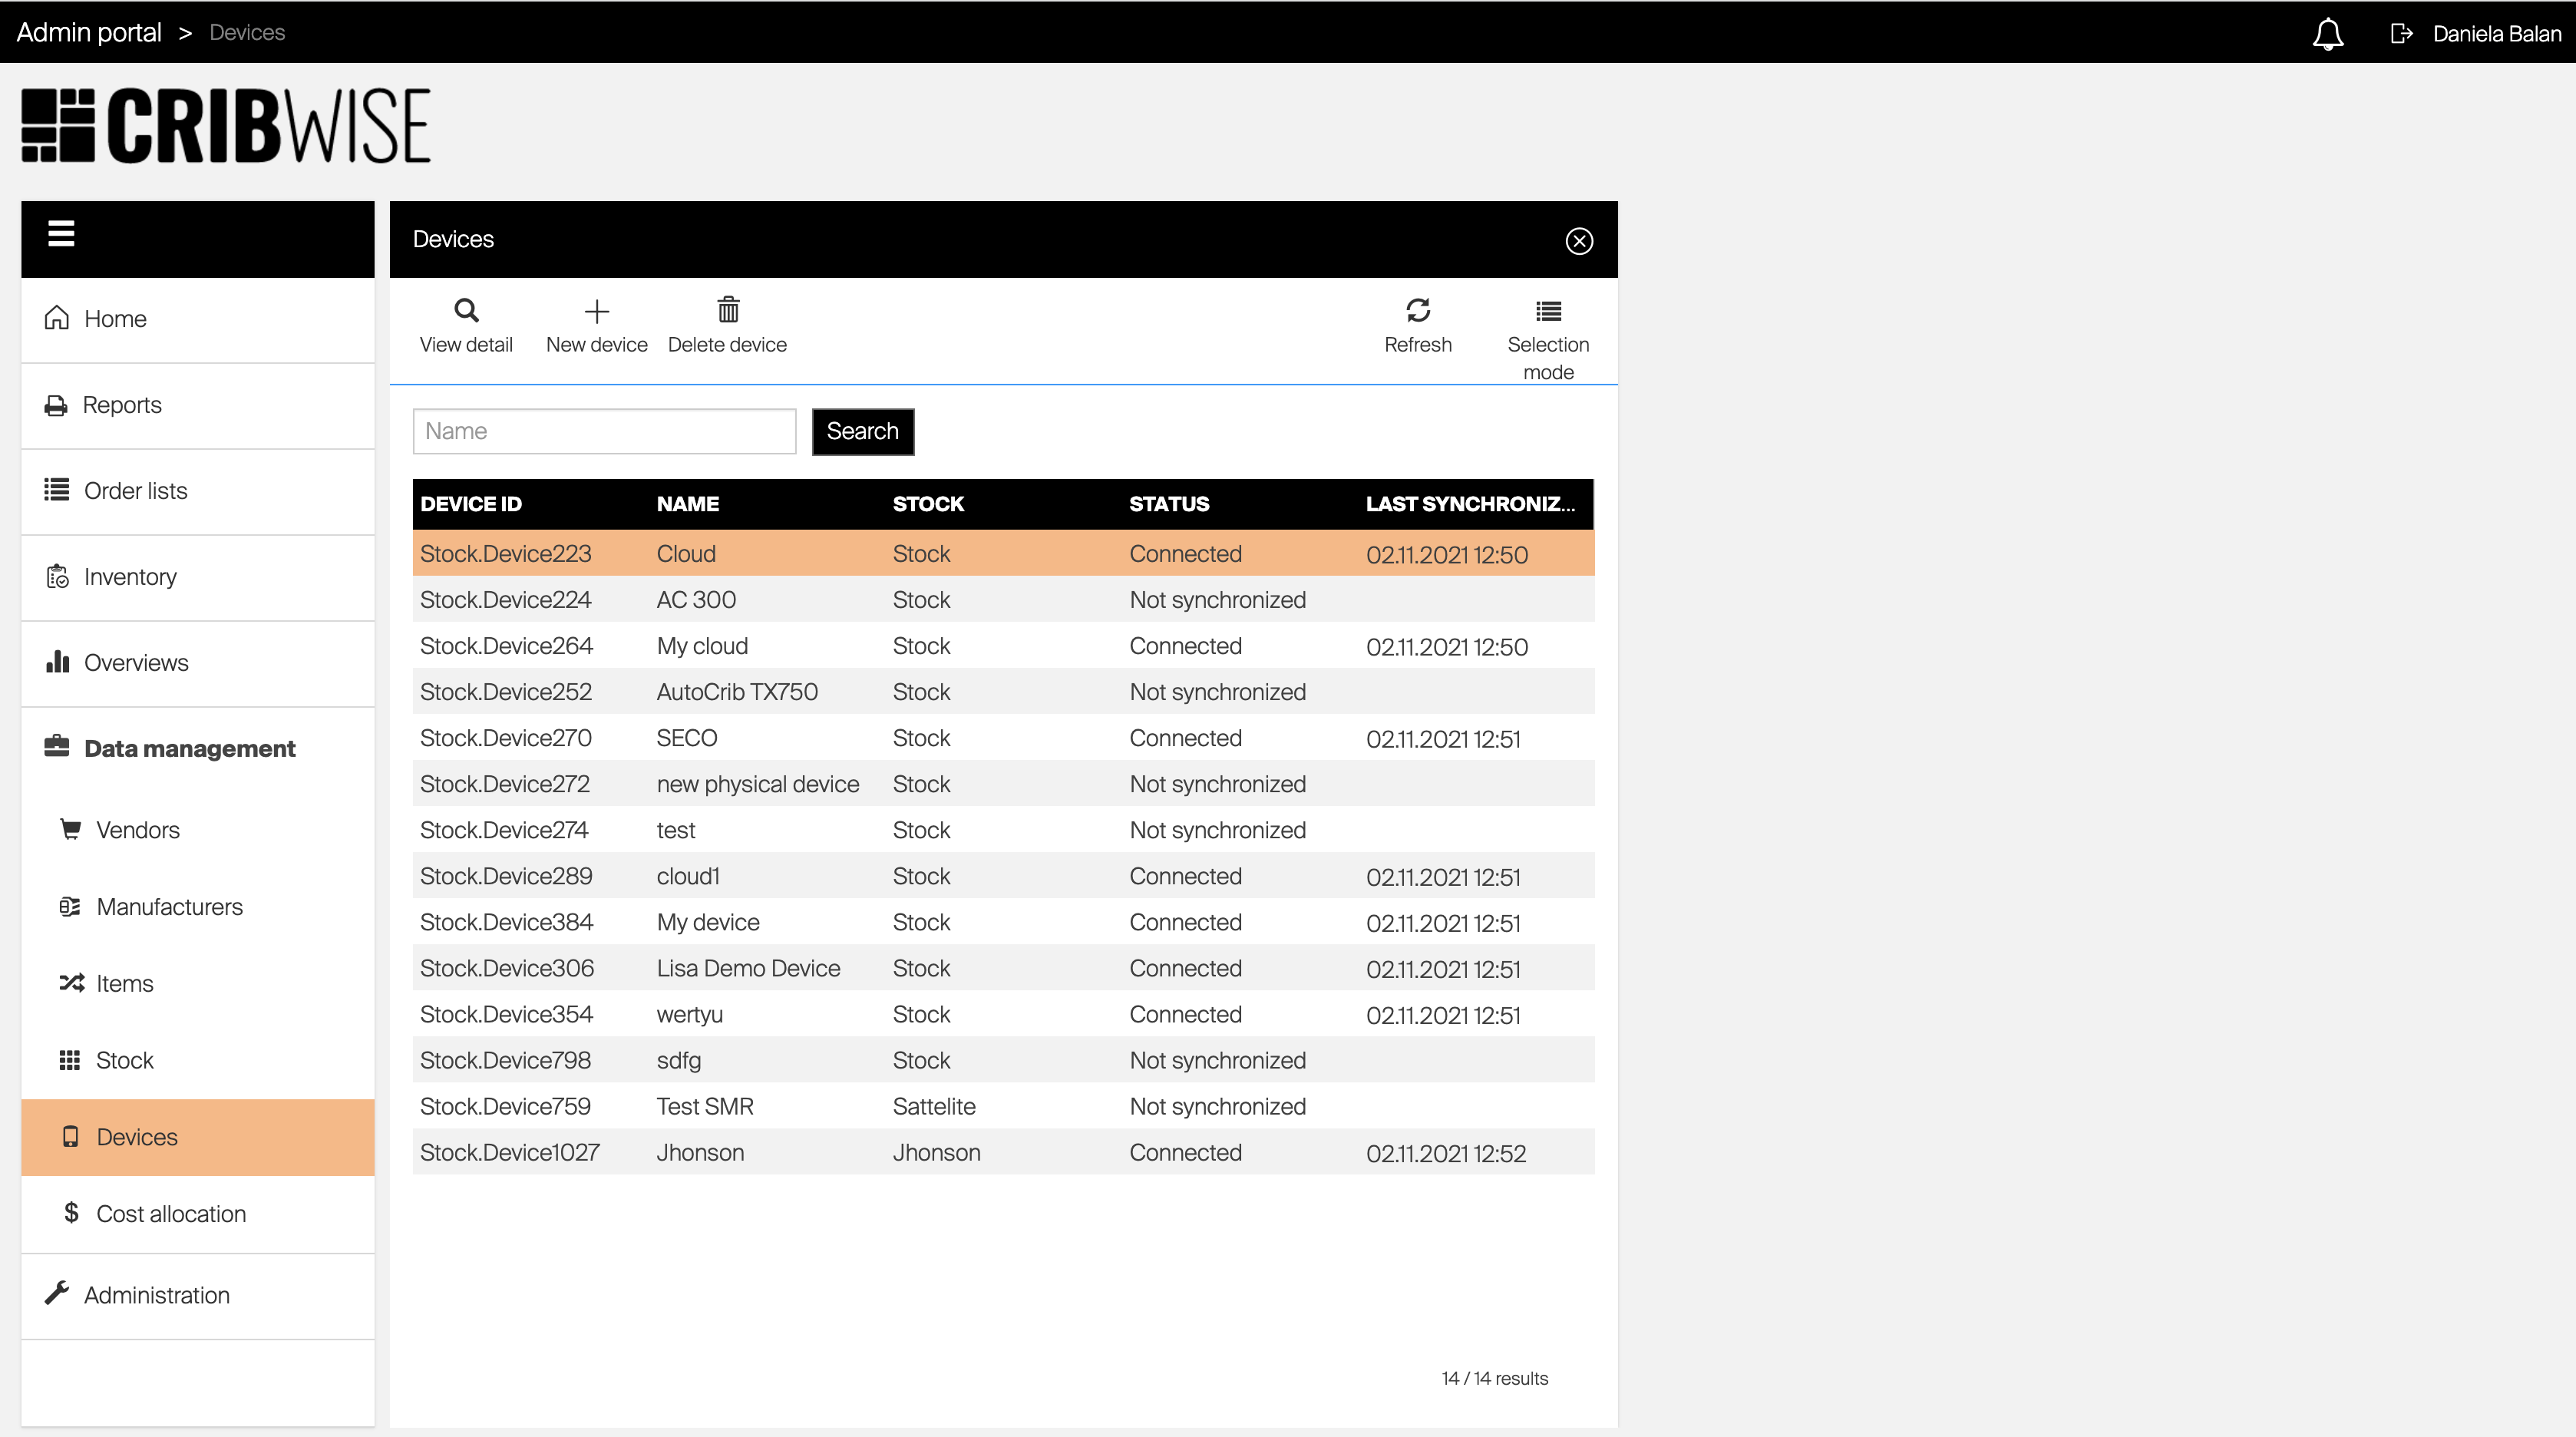
Task: Click the Delete device trash icon
Action: 727,310
